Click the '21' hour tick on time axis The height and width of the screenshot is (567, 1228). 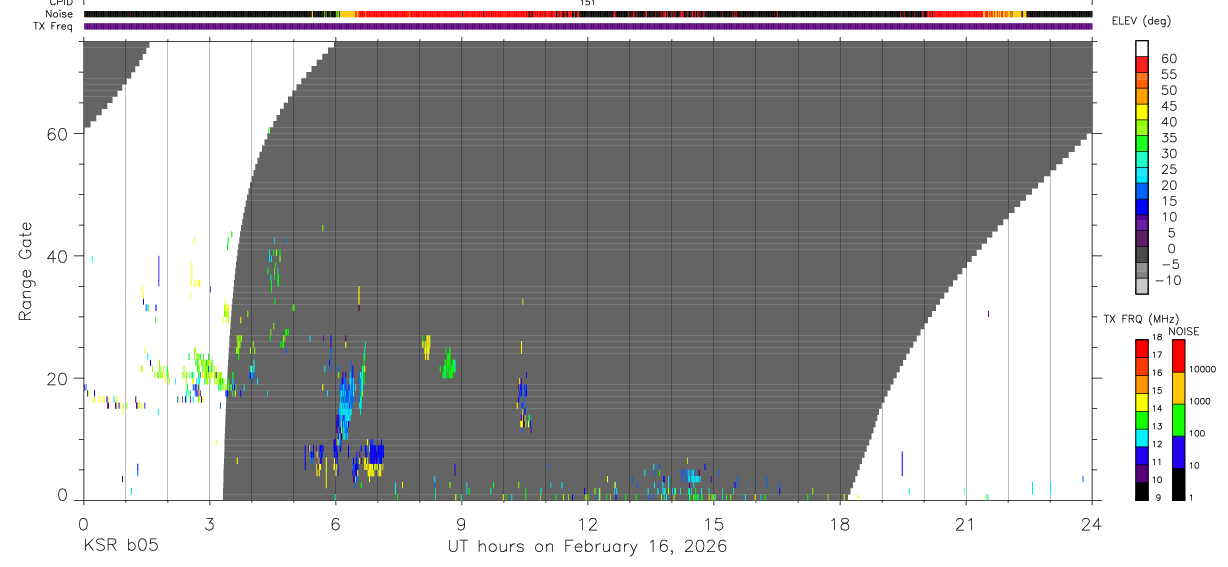[965, 523]
